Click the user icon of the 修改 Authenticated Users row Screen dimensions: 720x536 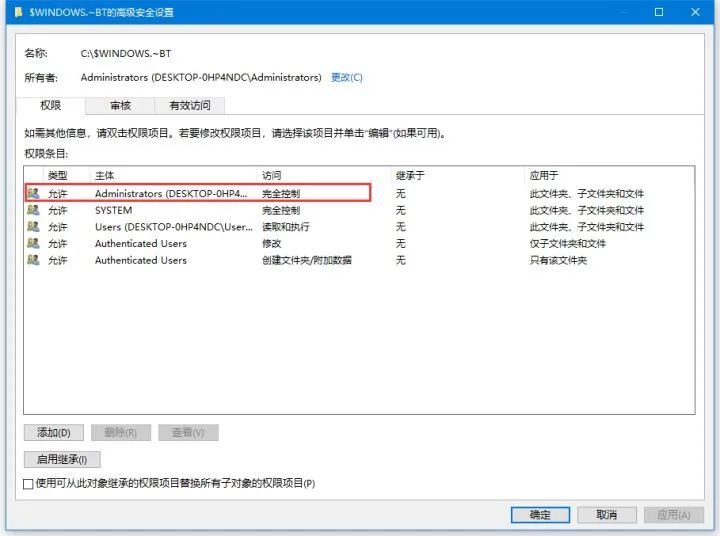pyautogui.click(x=33, y=243)
